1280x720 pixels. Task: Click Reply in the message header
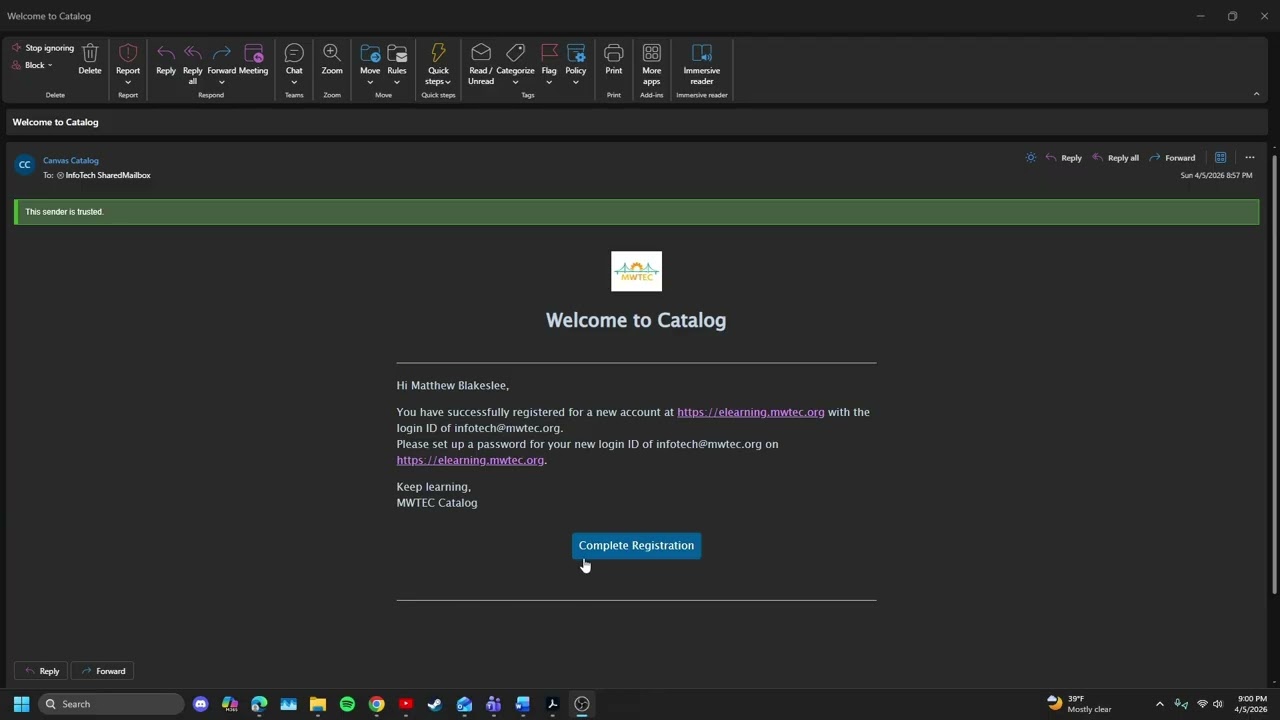coord(1063,158)
